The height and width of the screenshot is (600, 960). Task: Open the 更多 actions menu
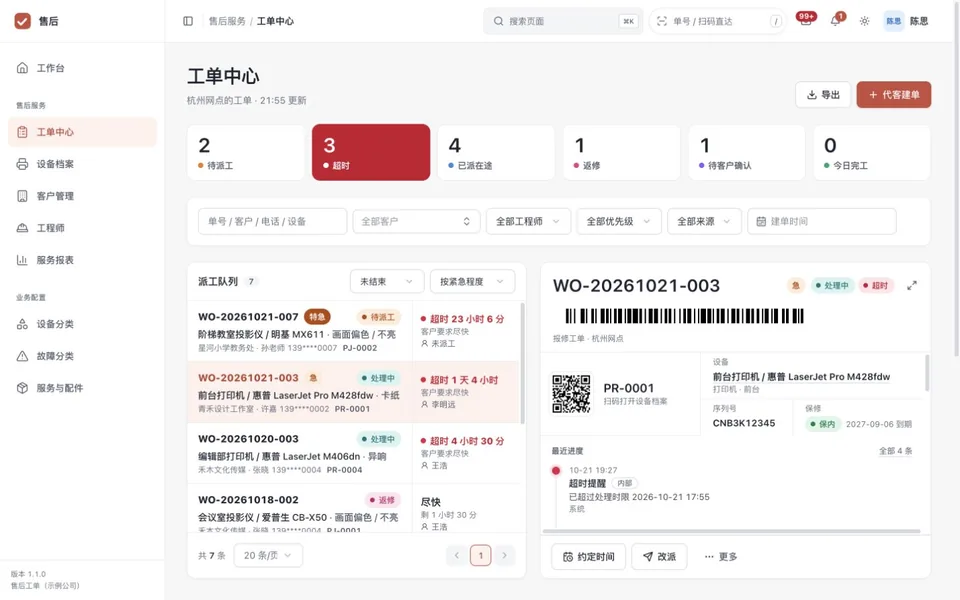click(x=721, y=557)
